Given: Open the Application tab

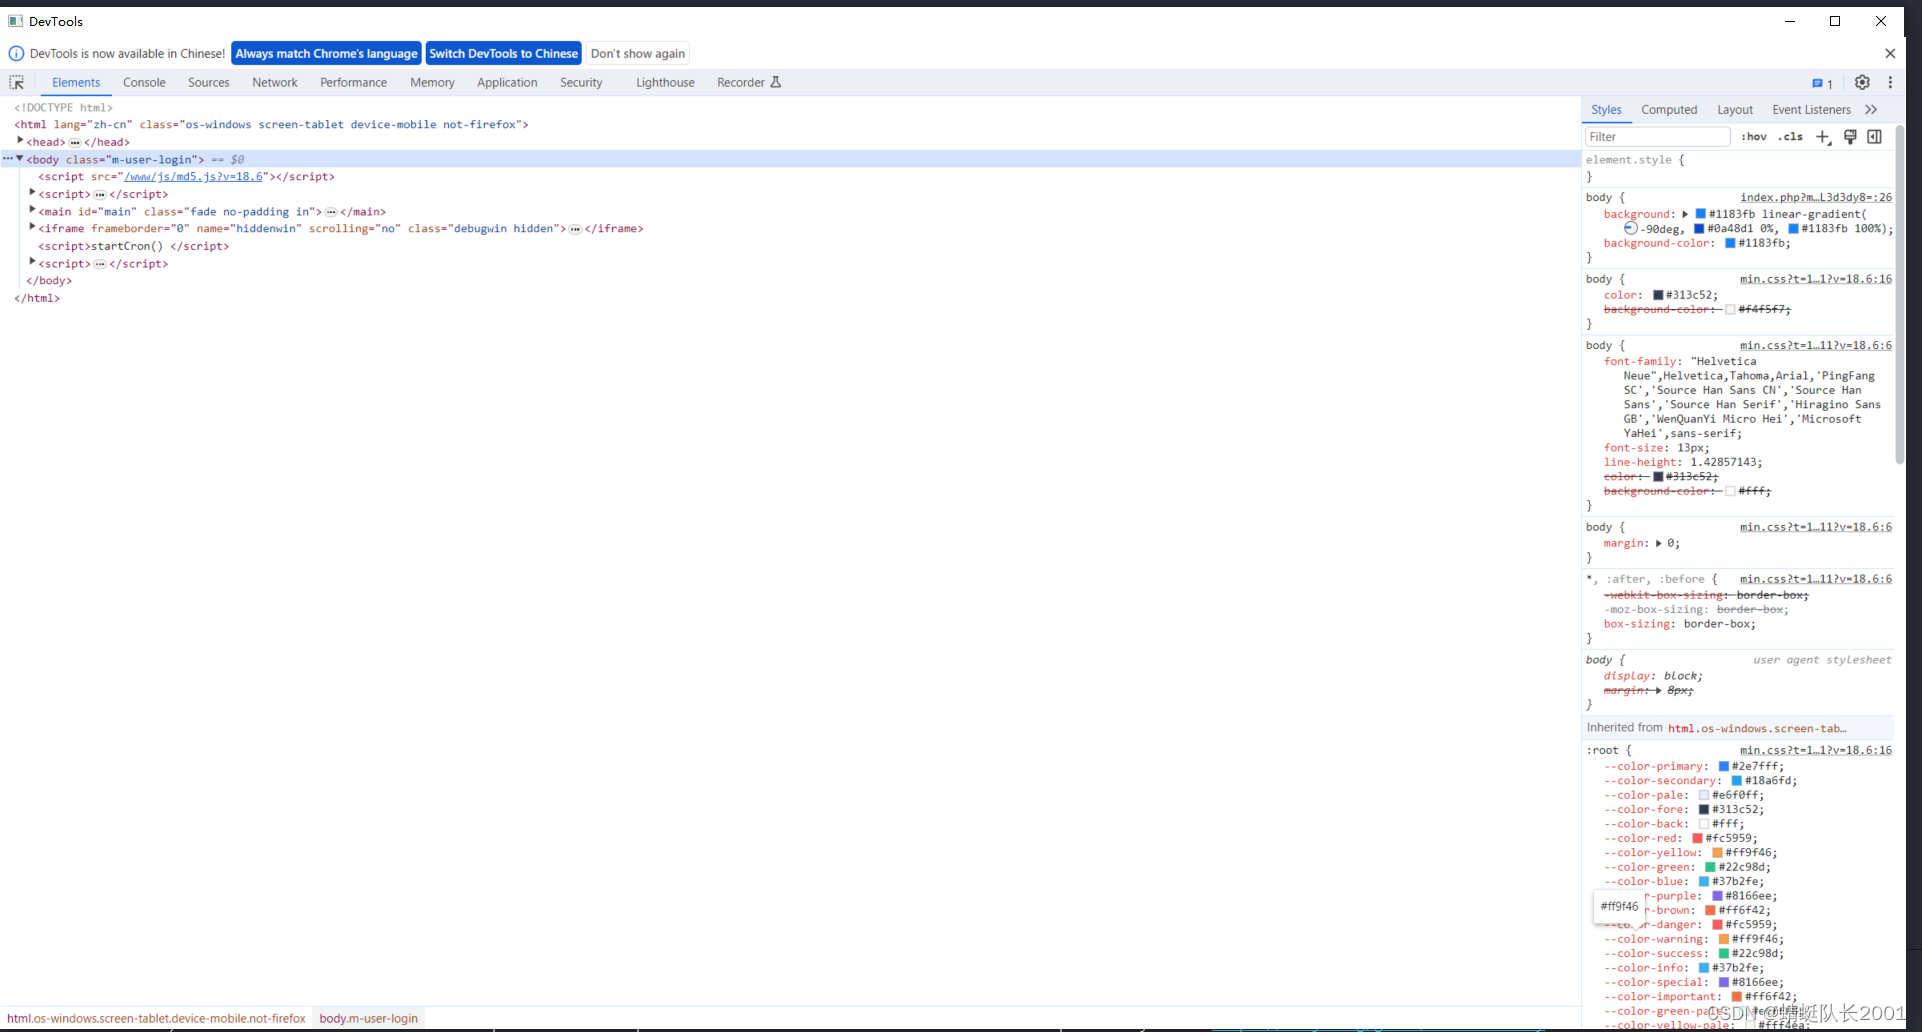Looking at the screenshot, I should (507, 83).
